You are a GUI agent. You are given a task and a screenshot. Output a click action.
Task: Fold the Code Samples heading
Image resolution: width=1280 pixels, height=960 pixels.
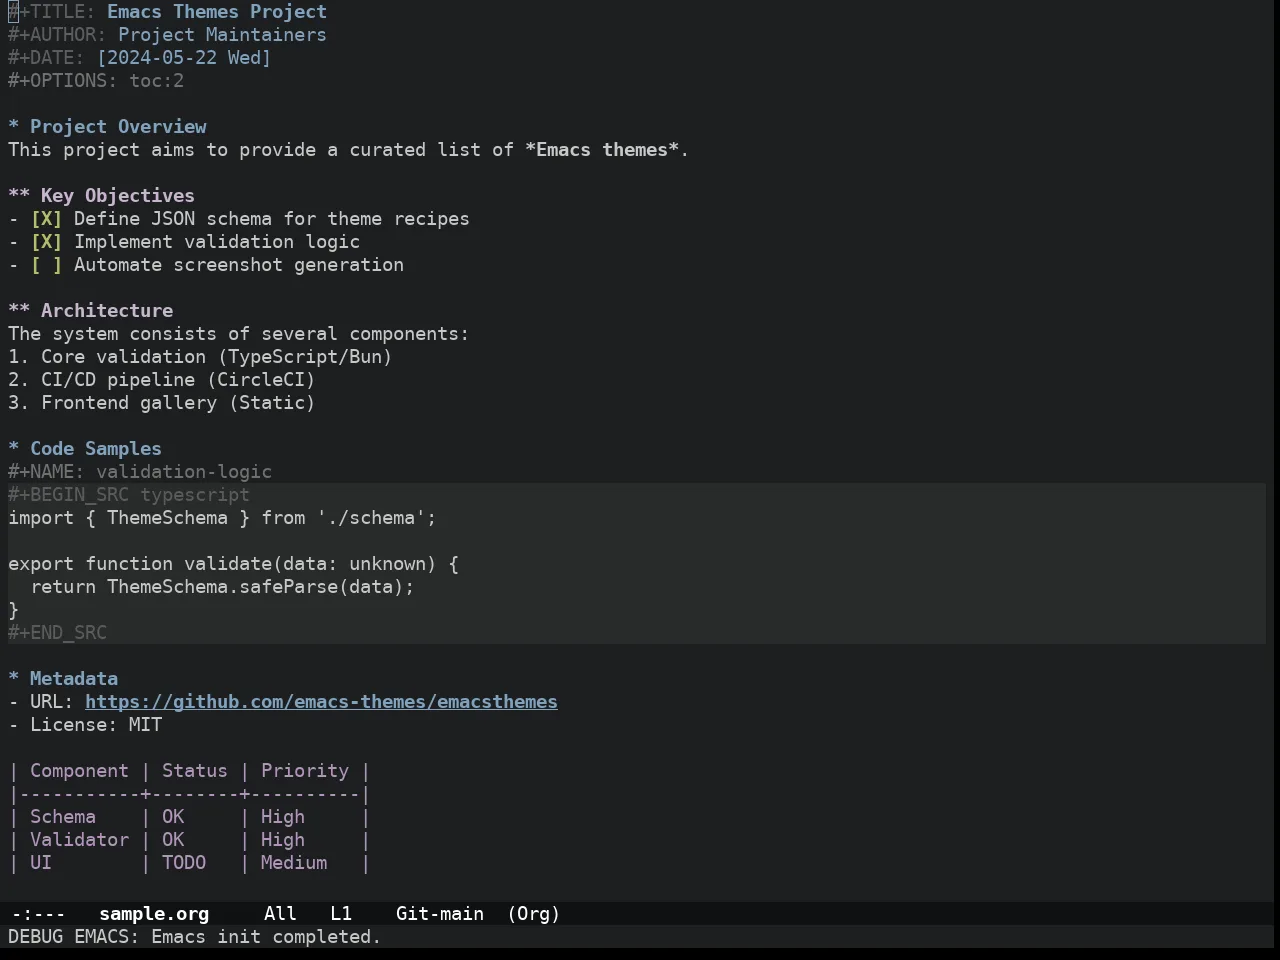[85, 449]
